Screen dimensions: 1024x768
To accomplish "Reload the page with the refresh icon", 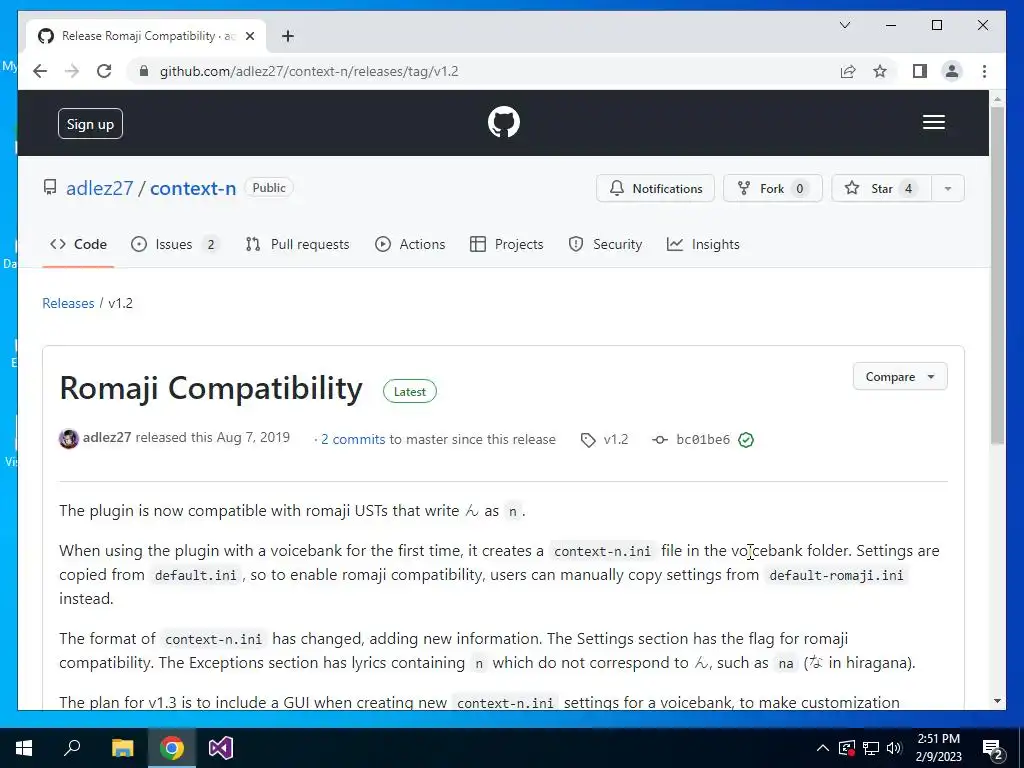I will pyautogui.click(x=104, y=71).
